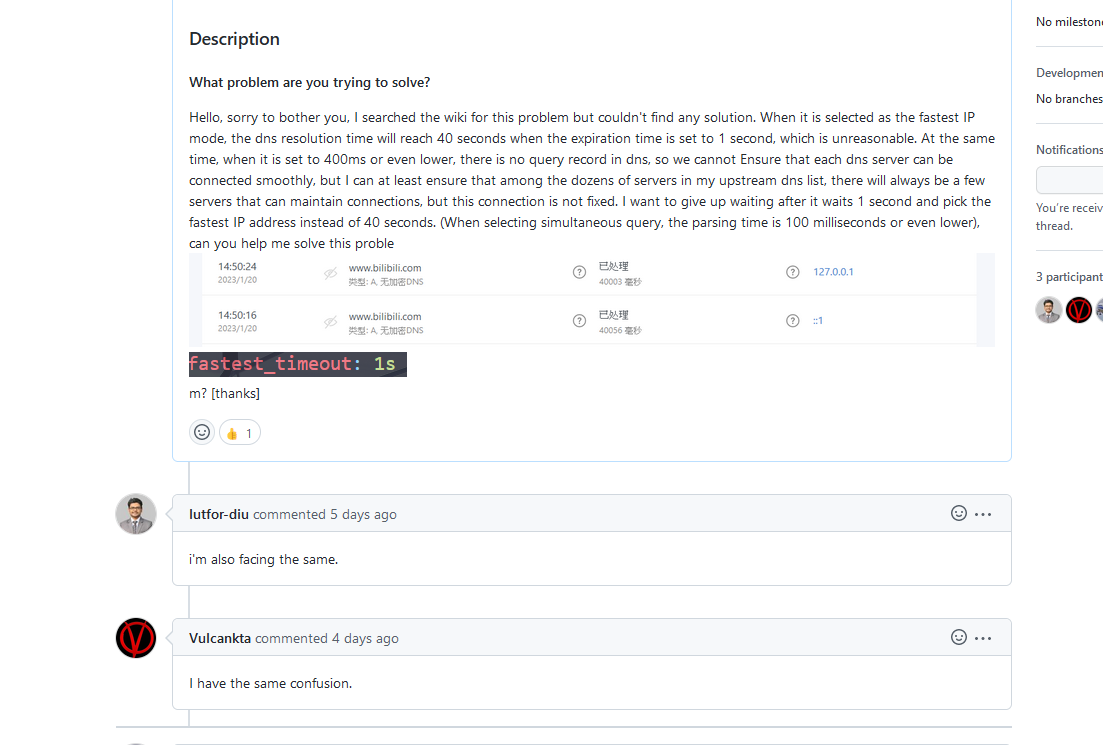Click the 14:50:16 timestamp in the log
The height and width of the screenshot is (745, 1103).
(237, 315)
